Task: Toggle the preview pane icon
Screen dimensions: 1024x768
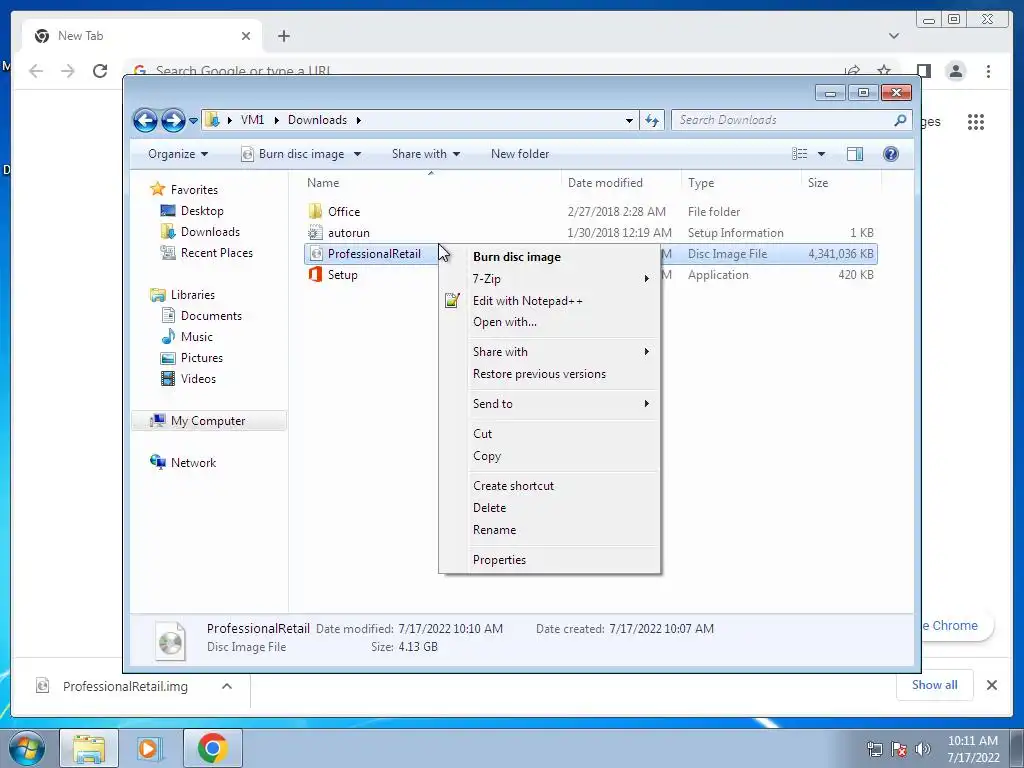Action: point(855,154)
